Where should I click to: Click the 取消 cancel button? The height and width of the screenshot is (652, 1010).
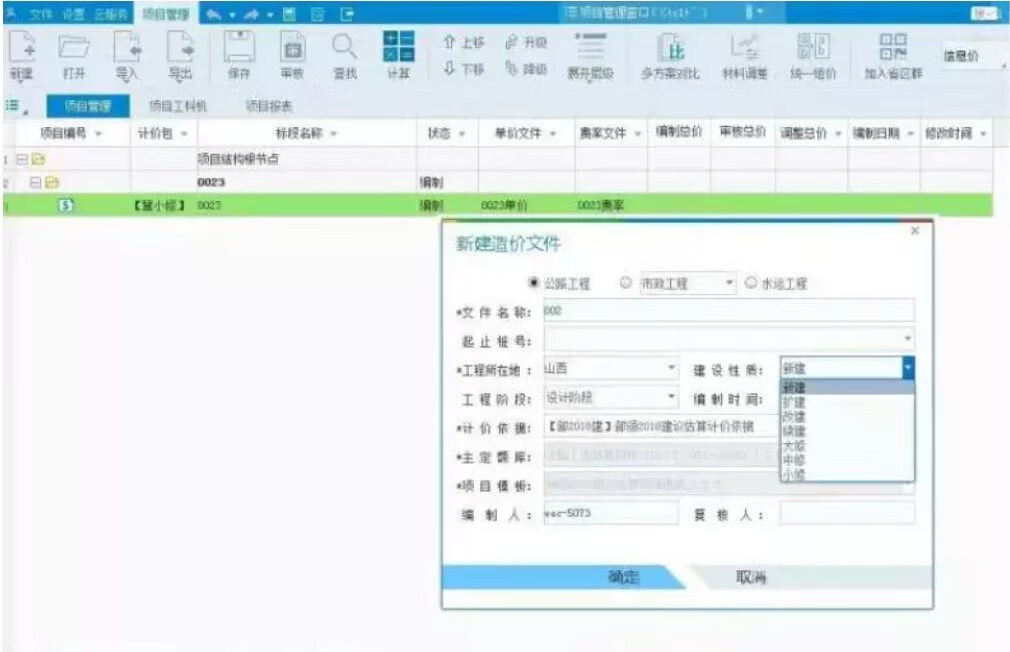coord(751,578)
